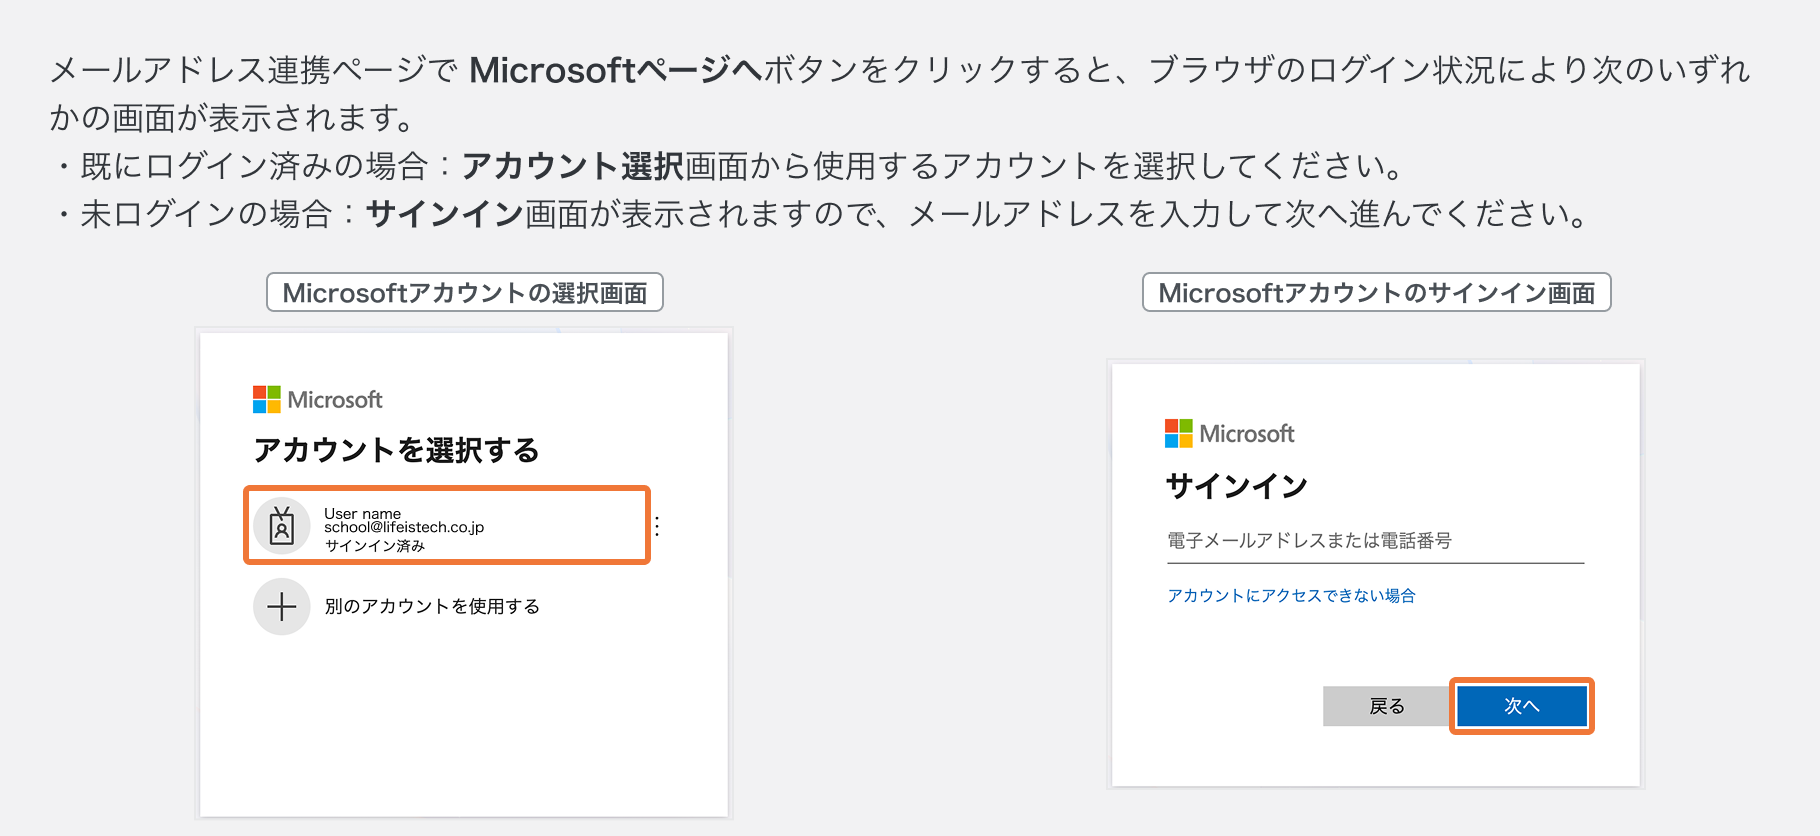Click the Microsoftアカウントのサインイン画面 label
Image resolution: width=1820 pixels, height=836 pixels.
(1376, 293)
